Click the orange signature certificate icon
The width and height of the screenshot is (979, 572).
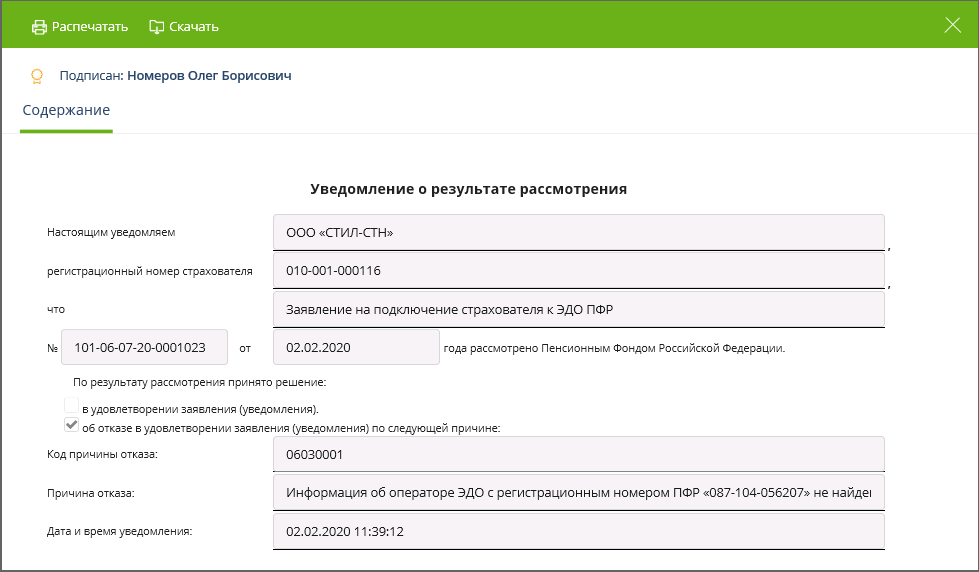pyautogui.click(x=37, y=76)
